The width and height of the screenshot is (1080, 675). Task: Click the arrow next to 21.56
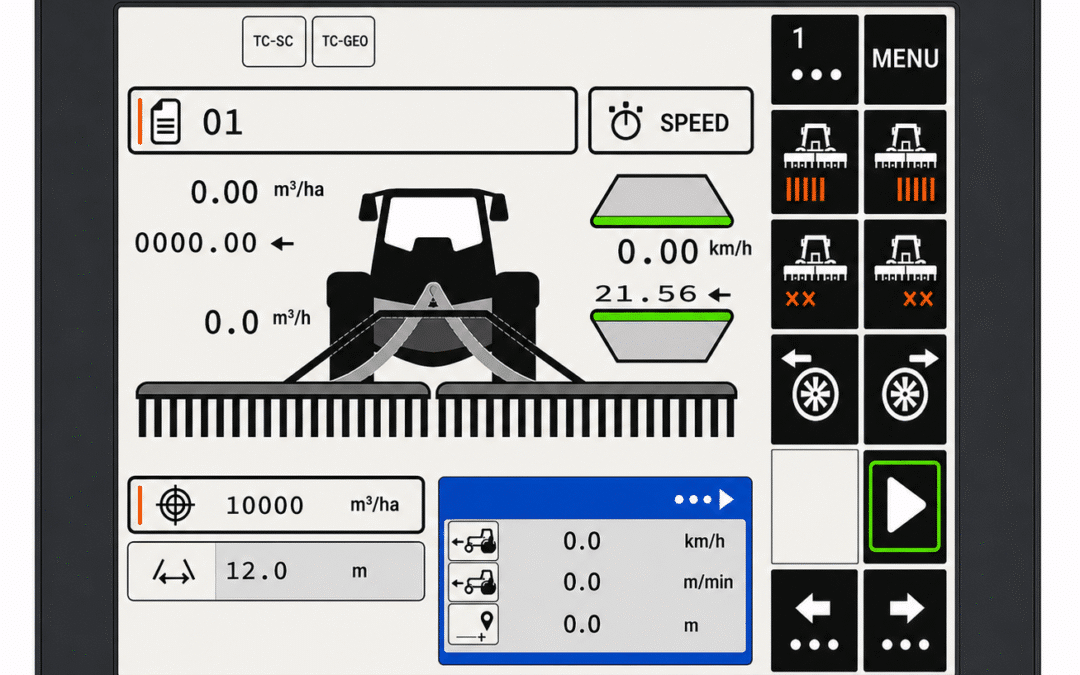tap(720, 295)
